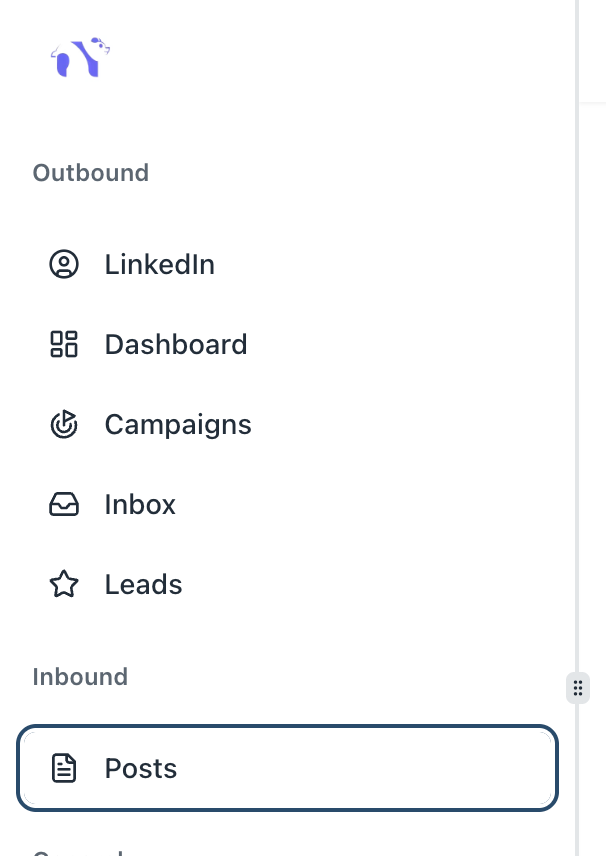This screenshot has width=606, height=856.
Task: Click the Outbound section heading
Action: pos(91,173)
